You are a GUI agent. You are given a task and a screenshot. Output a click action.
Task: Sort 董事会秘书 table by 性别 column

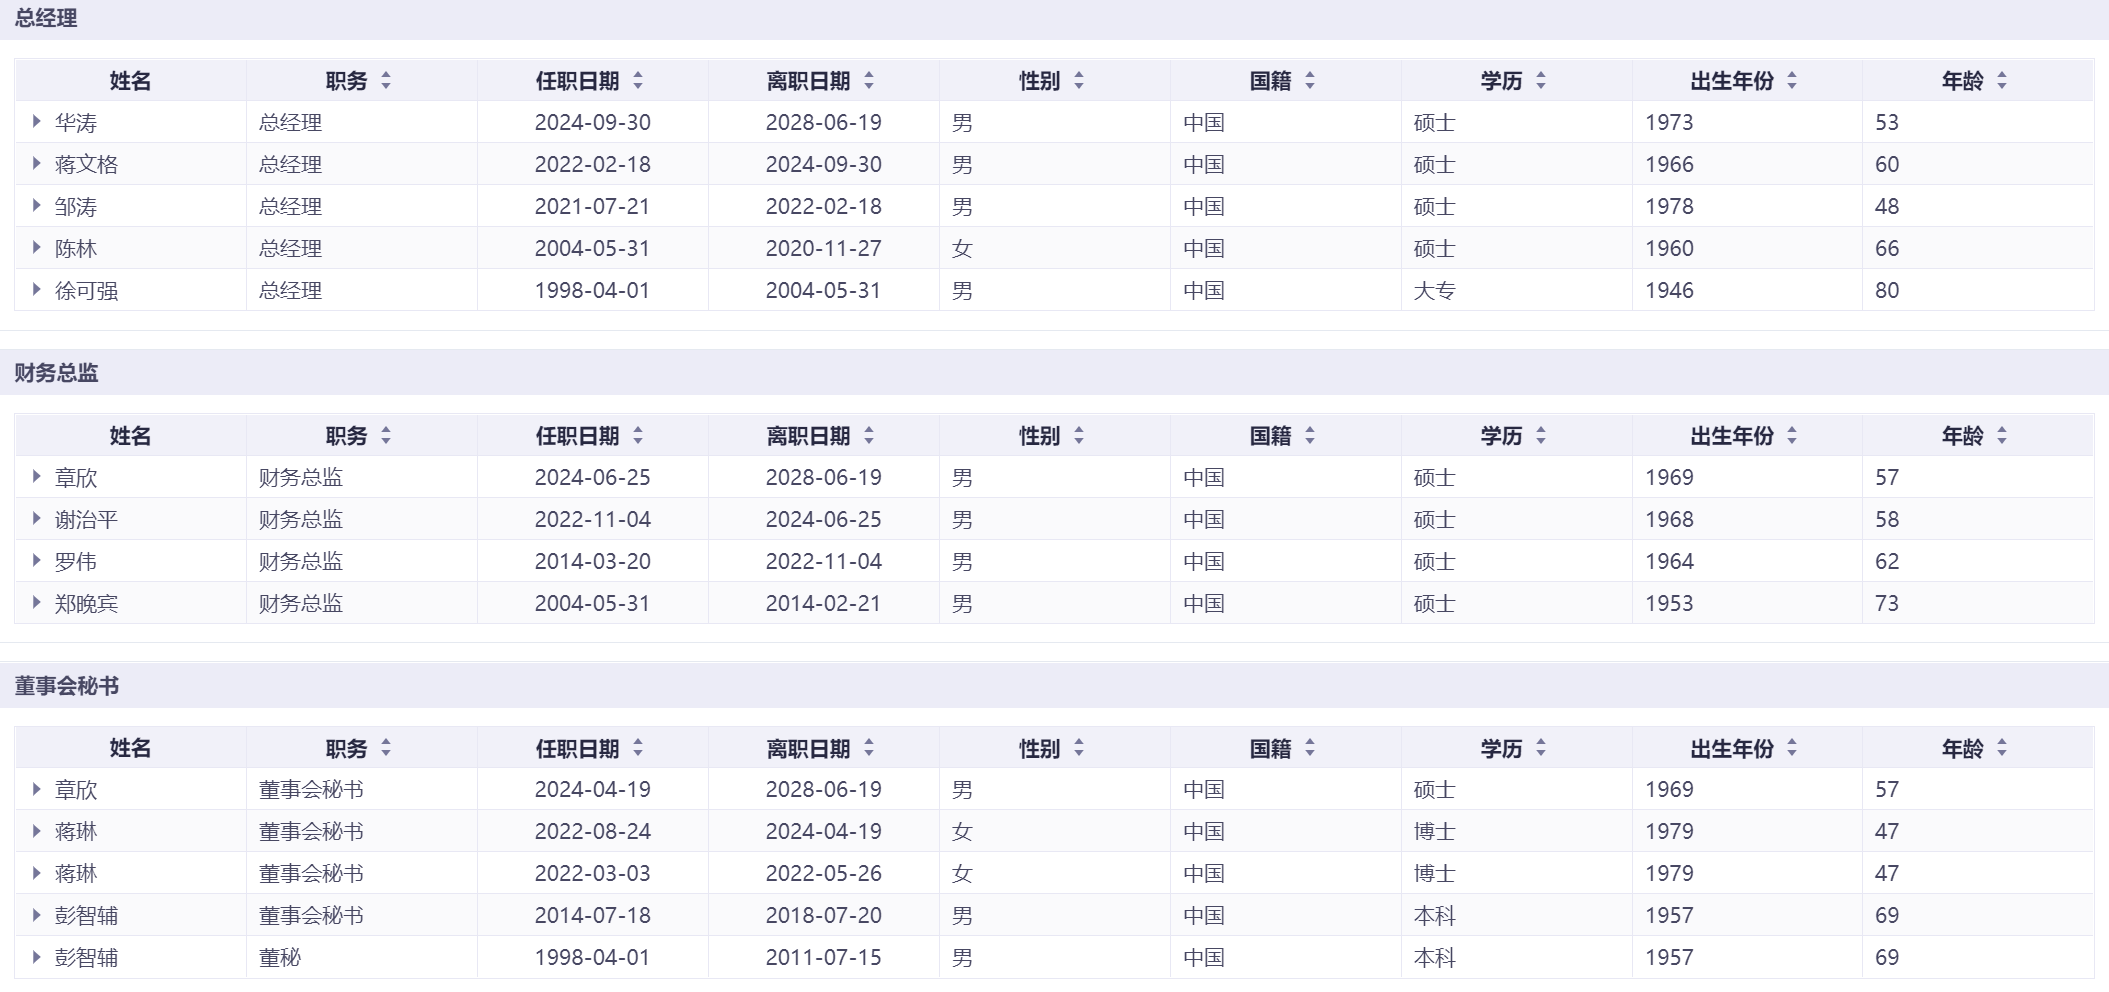coord(1079,748)
